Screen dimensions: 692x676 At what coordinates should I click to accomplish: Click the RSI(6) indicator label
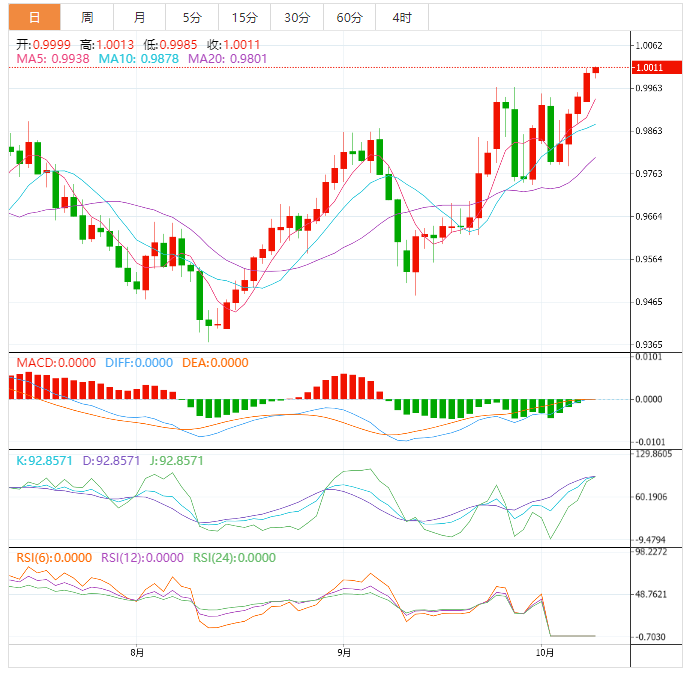53,558
